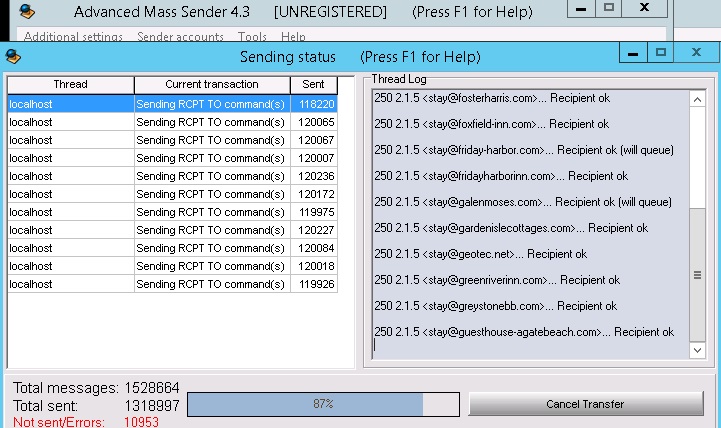The height and width of the screenshot is (428, 721).
Task: Click the Thread Log scrollbar thumb
Action: click(x=697, y=275)
